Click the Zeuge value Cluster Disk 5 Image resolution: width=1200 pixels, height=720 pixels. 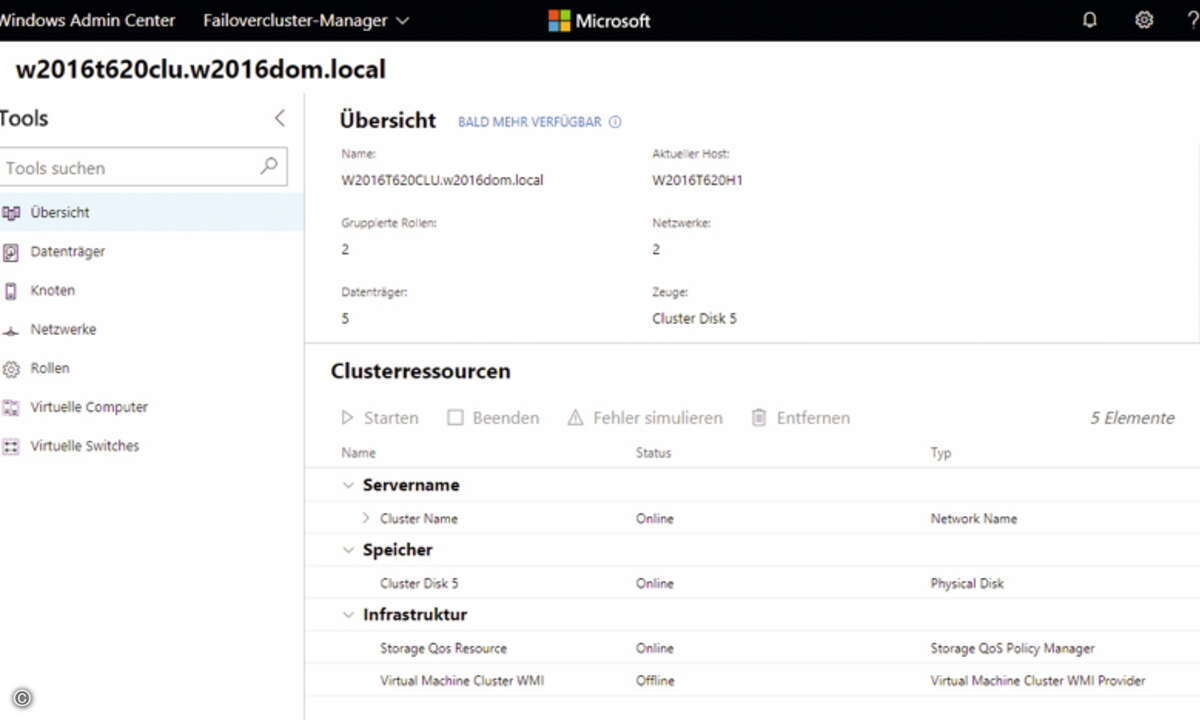[x=694, y=318]
